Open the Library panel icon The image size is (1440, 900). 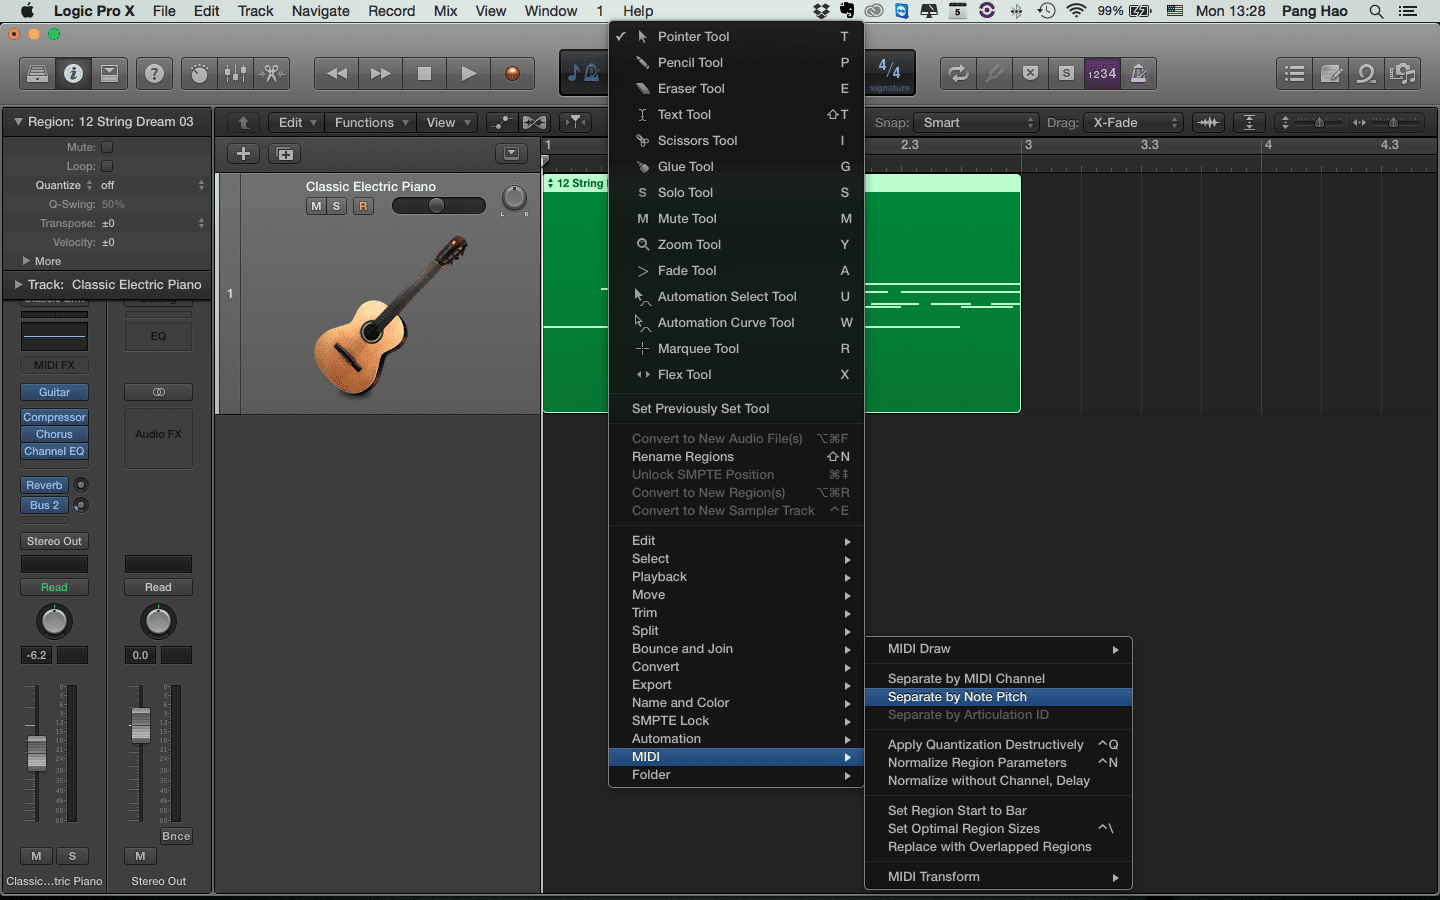tap(37, 73)
